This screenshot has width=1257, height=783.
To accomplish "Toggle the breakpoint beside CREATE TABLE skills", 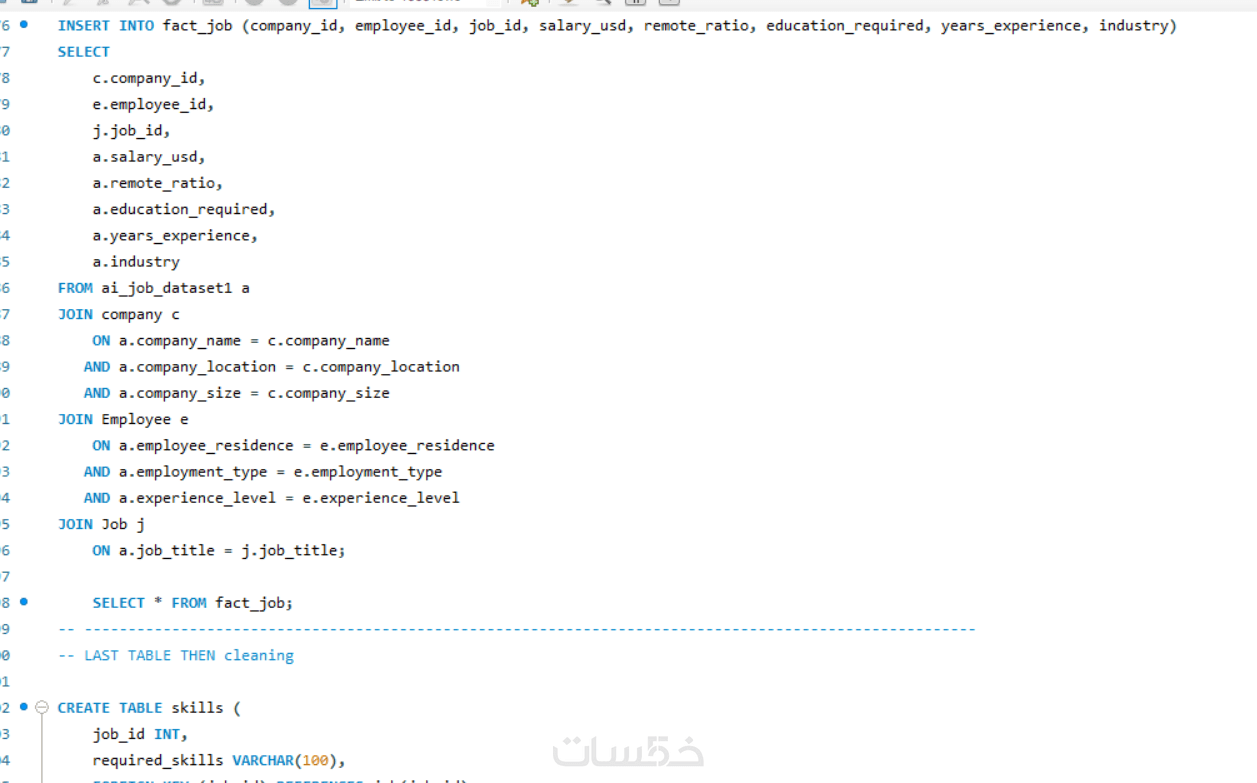I will pyautogui.click(x=23, y=707).
